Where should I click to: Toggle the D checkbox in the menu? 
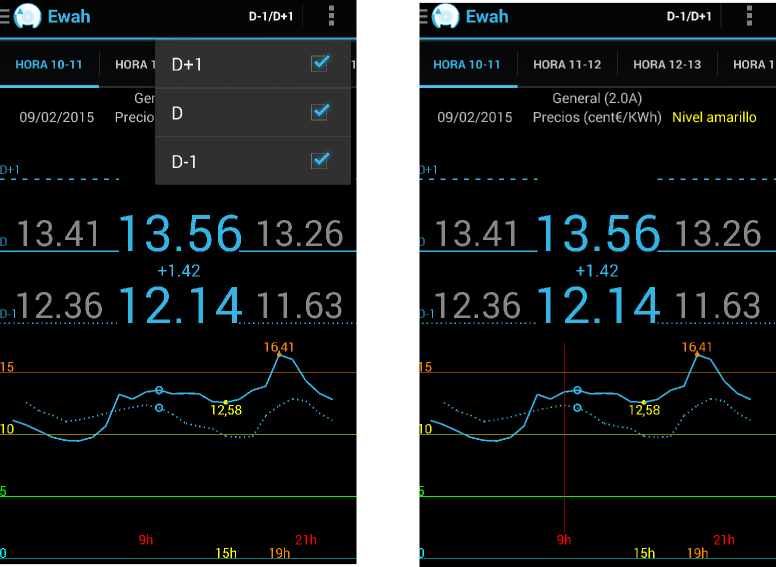(x=320, y=112)
